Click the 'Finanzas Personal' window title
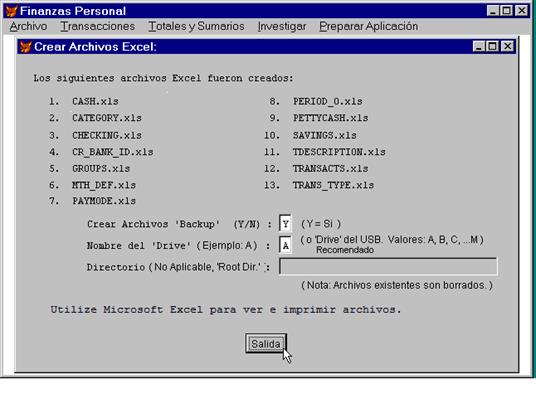 [73, 11]
